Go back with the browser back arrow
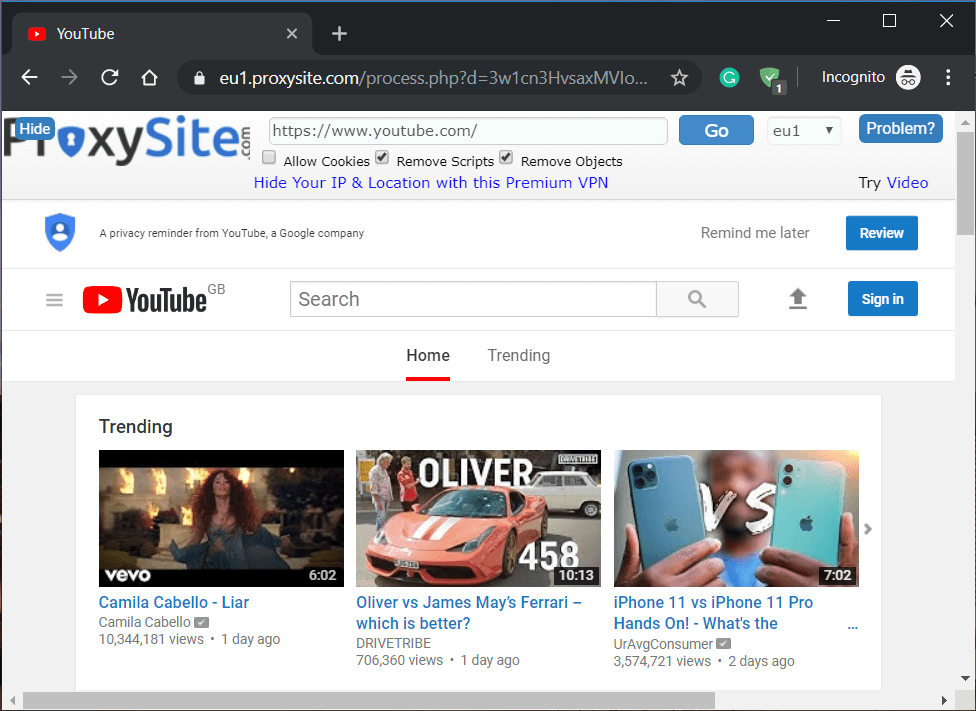Image resolution: width=976 pixels, height=711 pixels. [x=29, y=77]
